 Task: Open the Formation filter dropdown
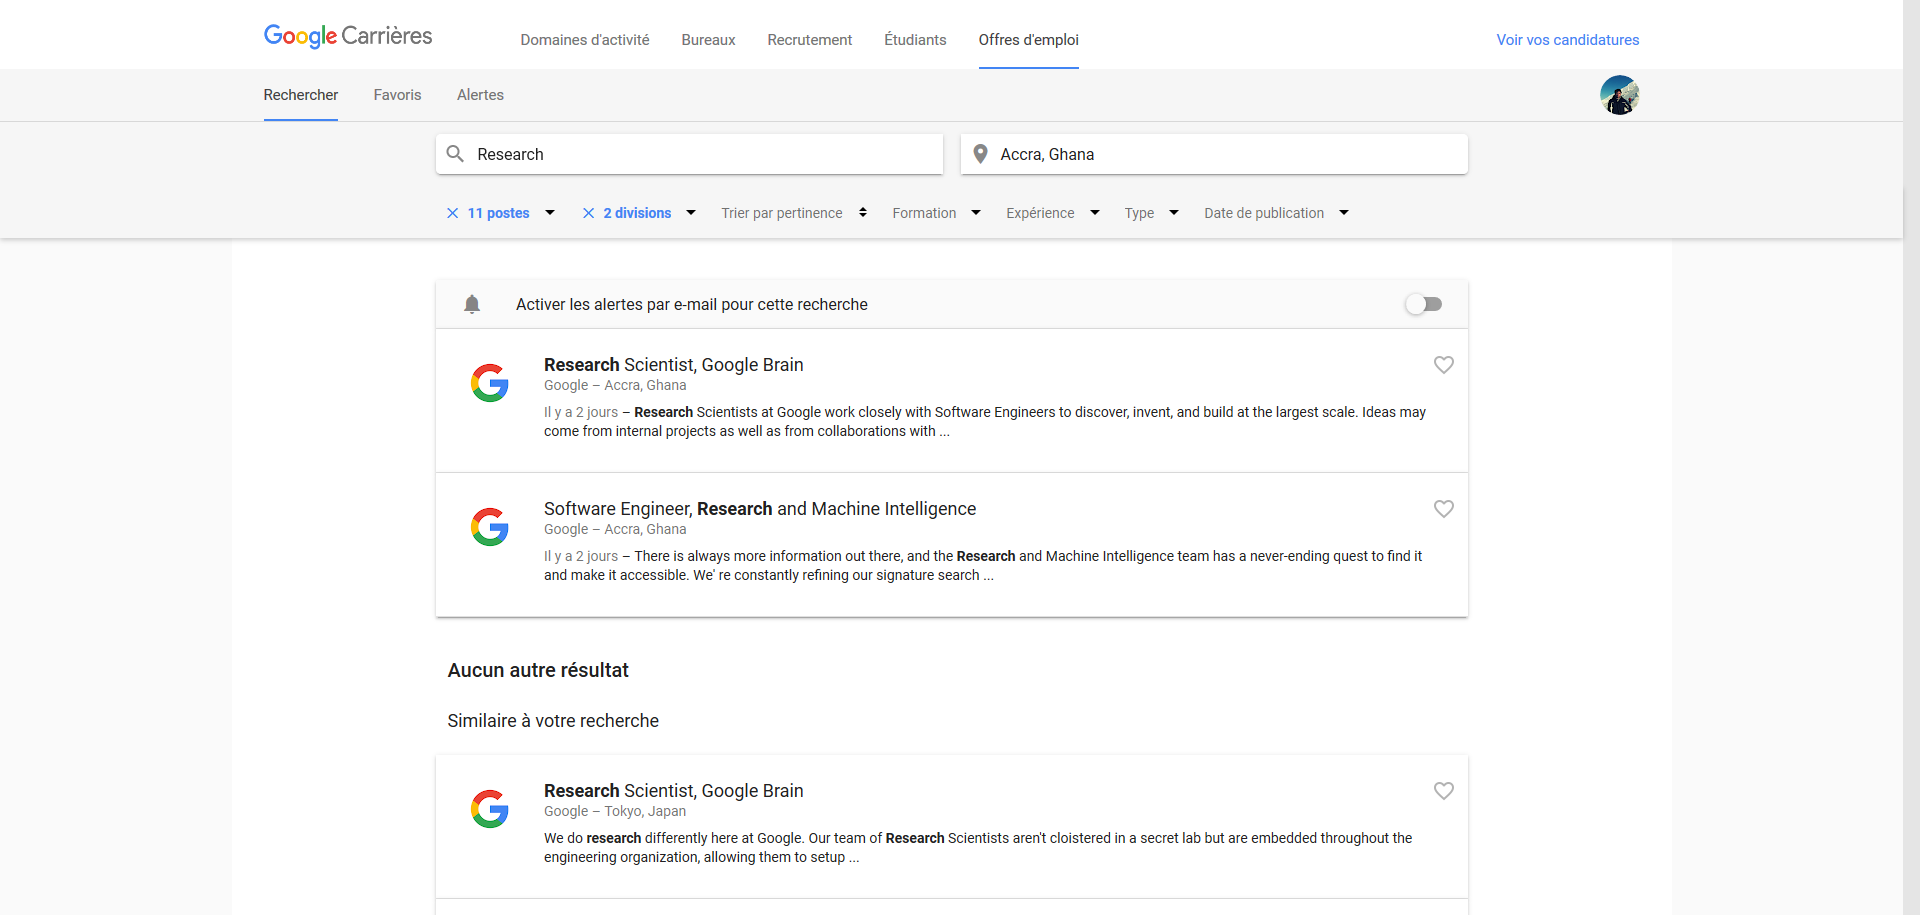coord(936,213)
